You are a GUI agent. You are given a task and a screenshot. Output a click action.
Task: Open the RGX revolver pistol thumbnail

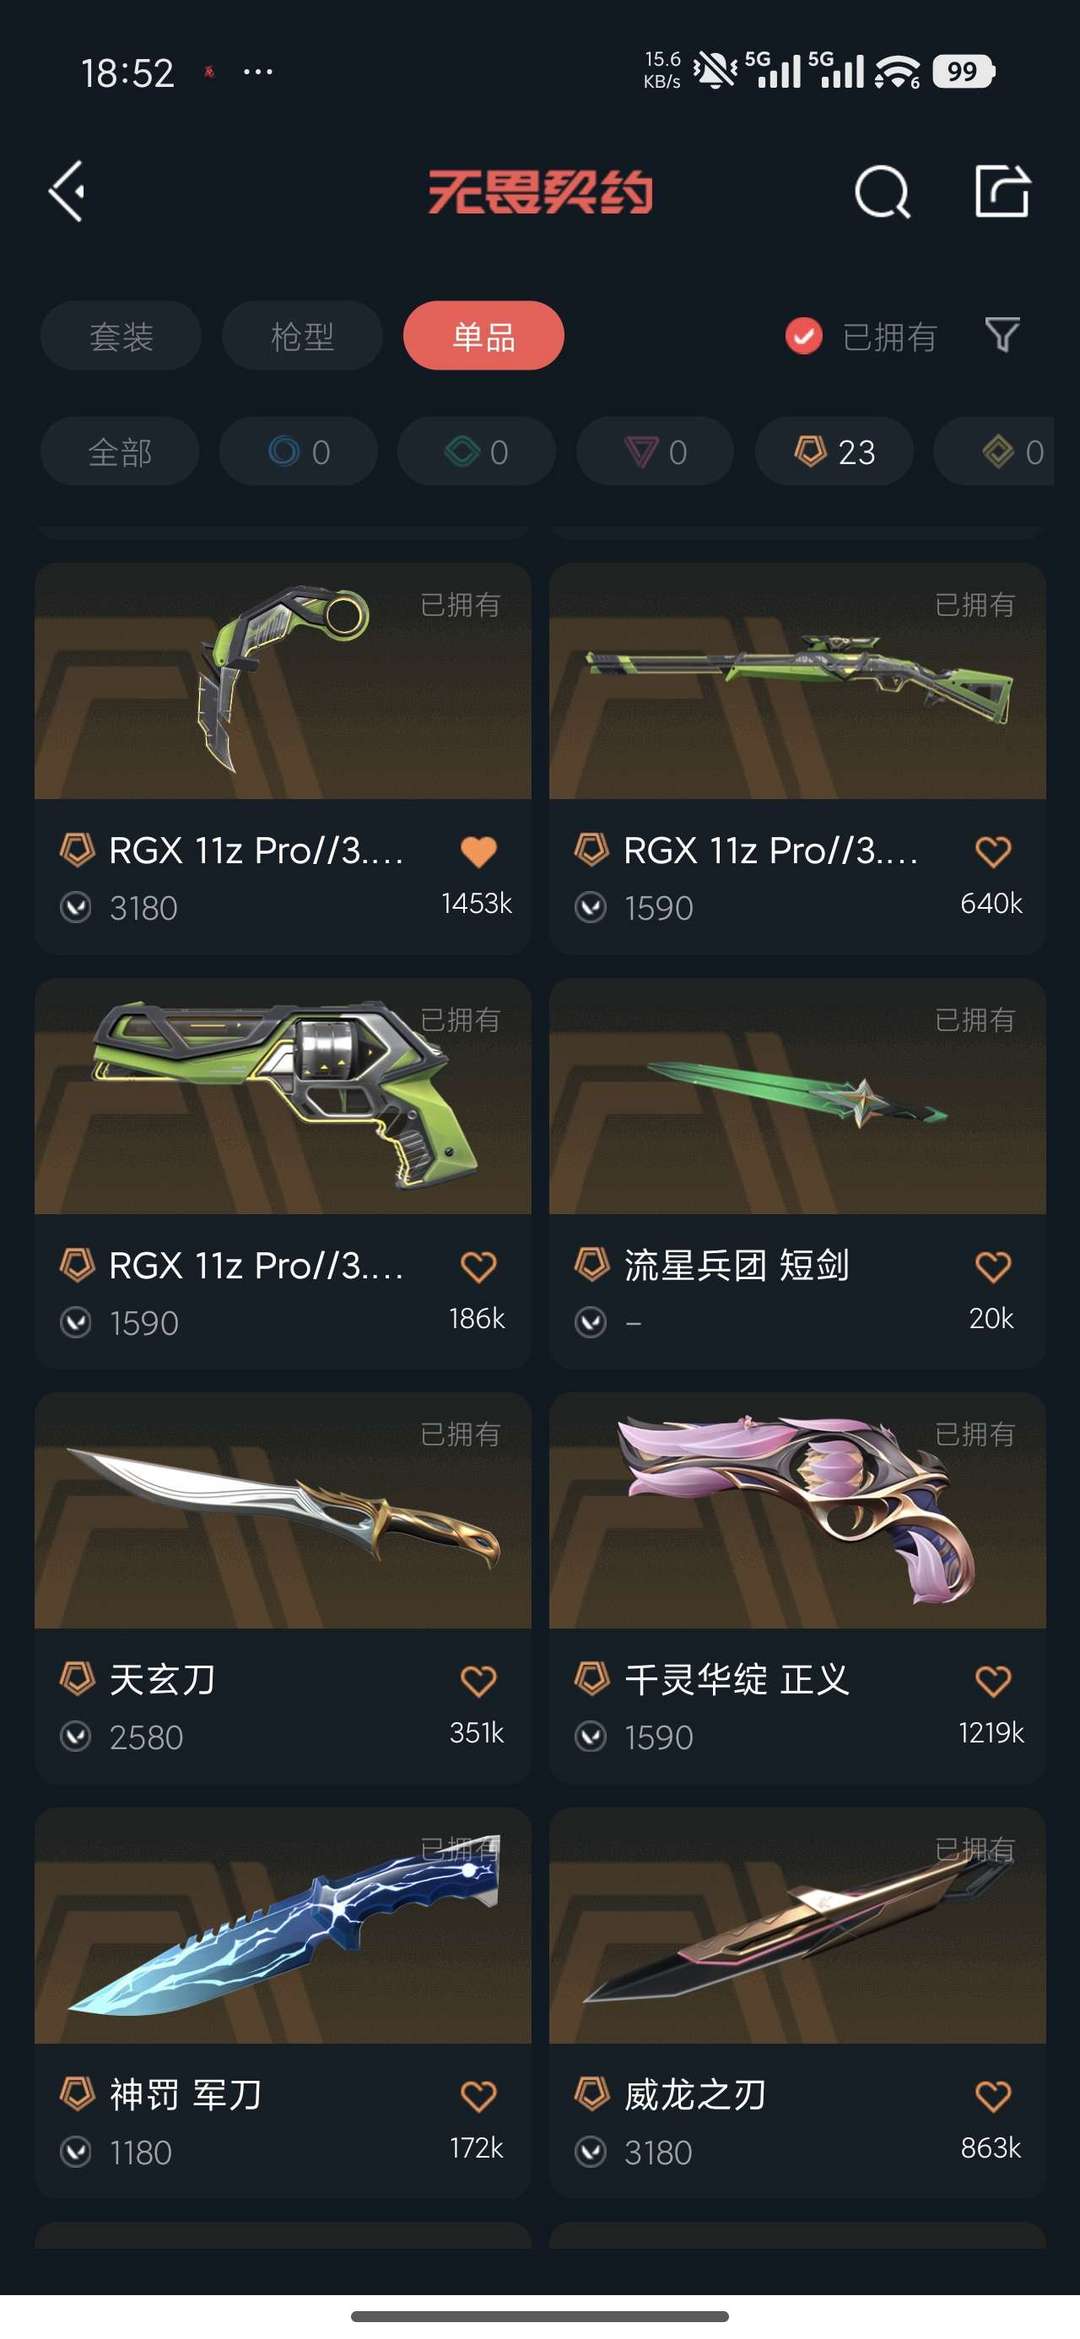(x=283, y=1096)
